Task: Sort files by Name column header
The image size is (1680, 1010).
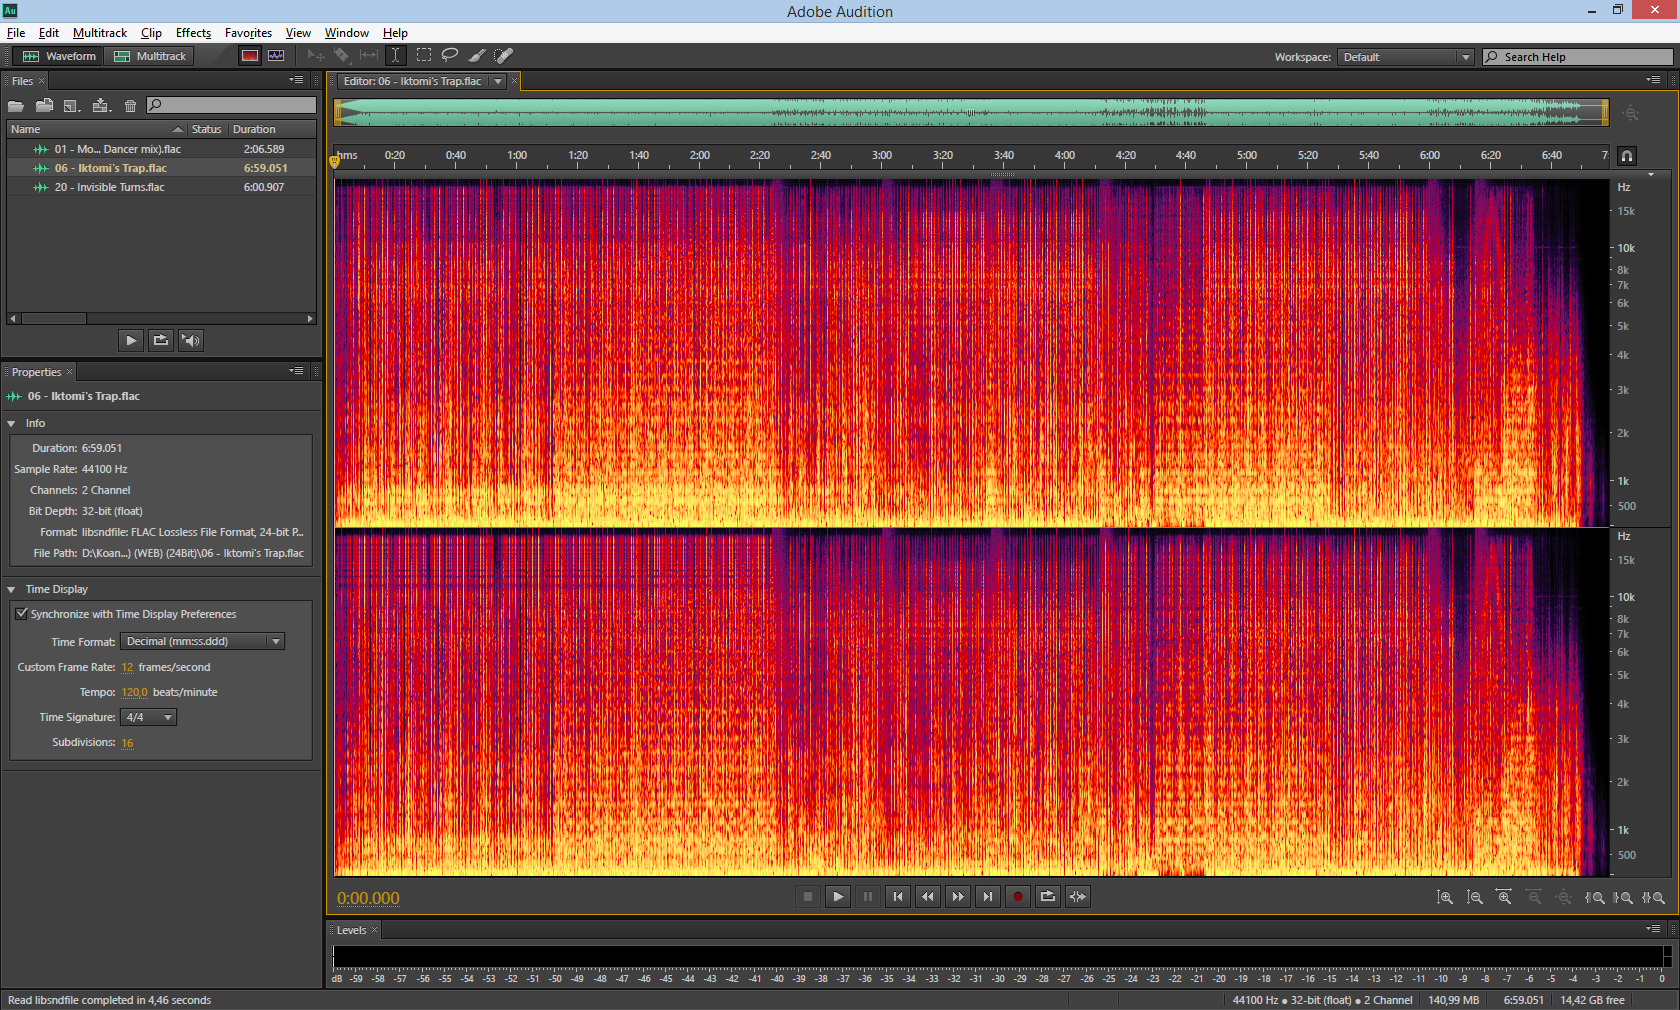Action: click(97, 129)
